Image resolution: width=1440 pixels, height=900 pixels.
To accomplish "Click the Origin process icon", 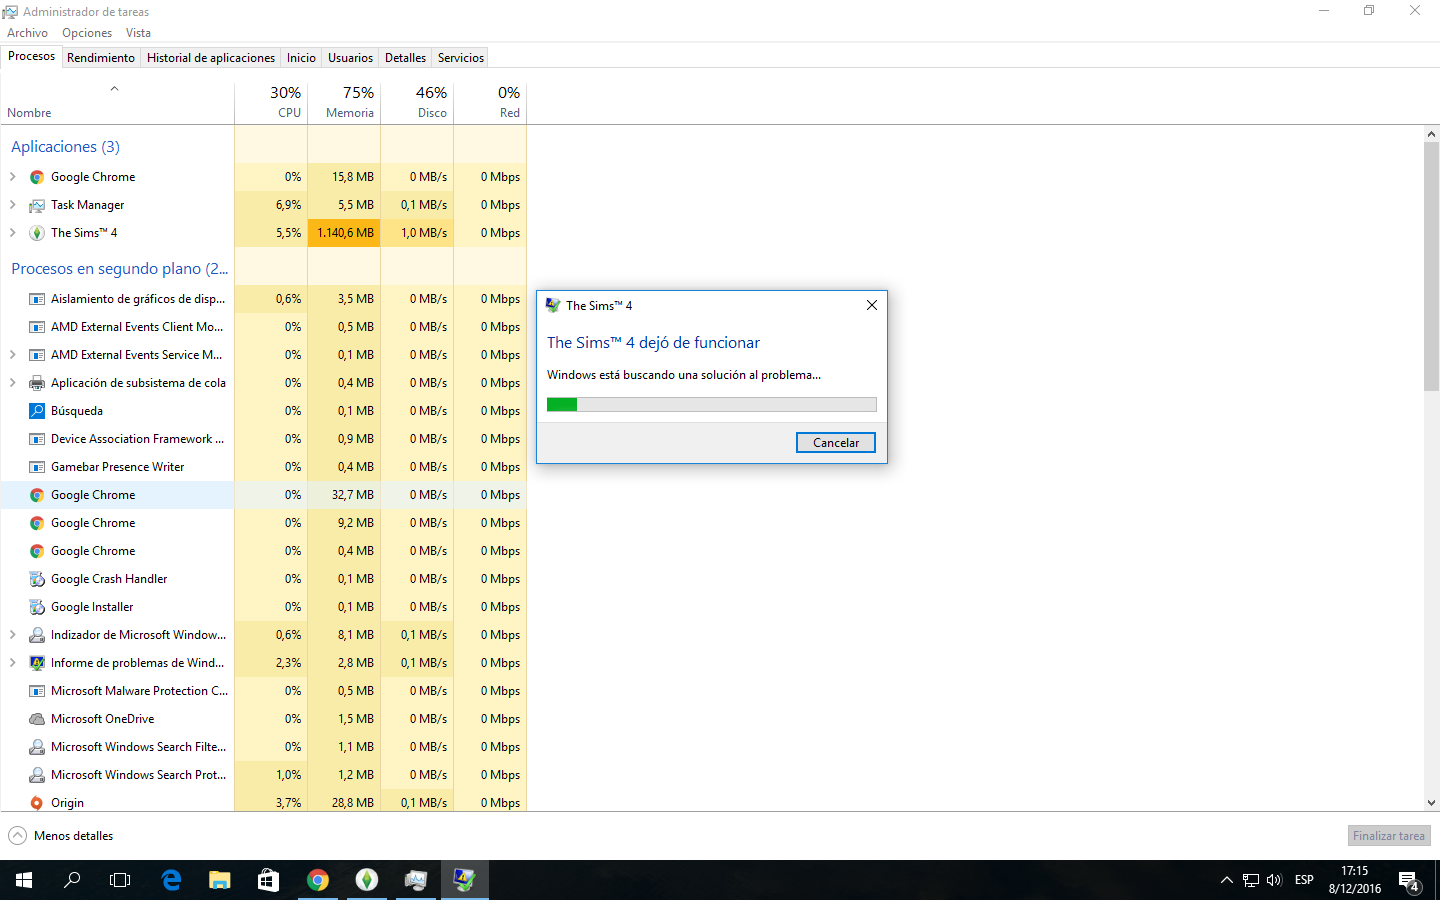I will click(x=37, y=803).
